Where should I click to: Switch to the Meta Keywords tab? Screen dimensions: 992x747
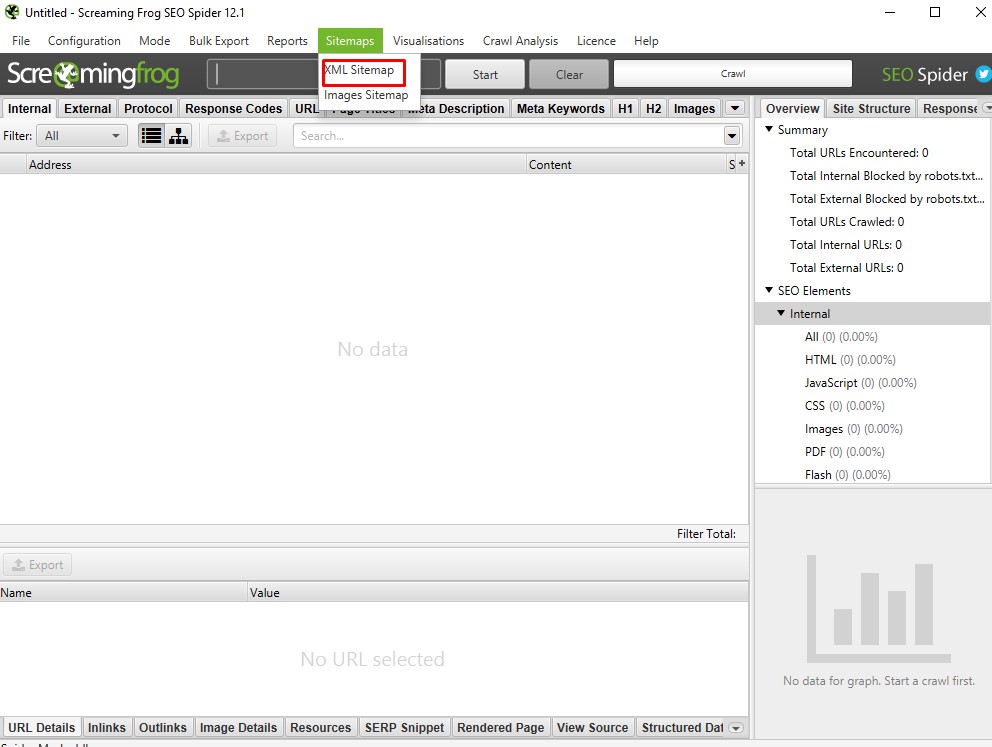tap(561, 108)
